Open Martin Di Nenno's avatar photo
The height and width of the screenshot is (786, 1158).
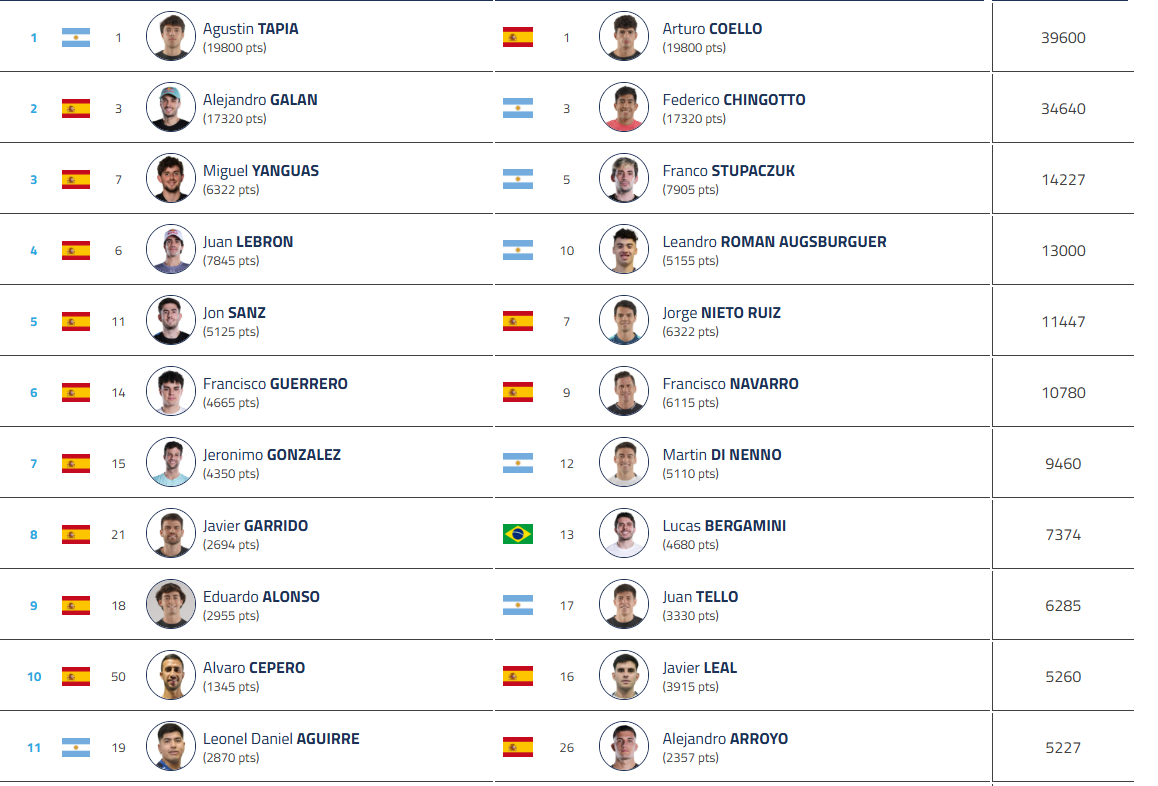(624, 463)
